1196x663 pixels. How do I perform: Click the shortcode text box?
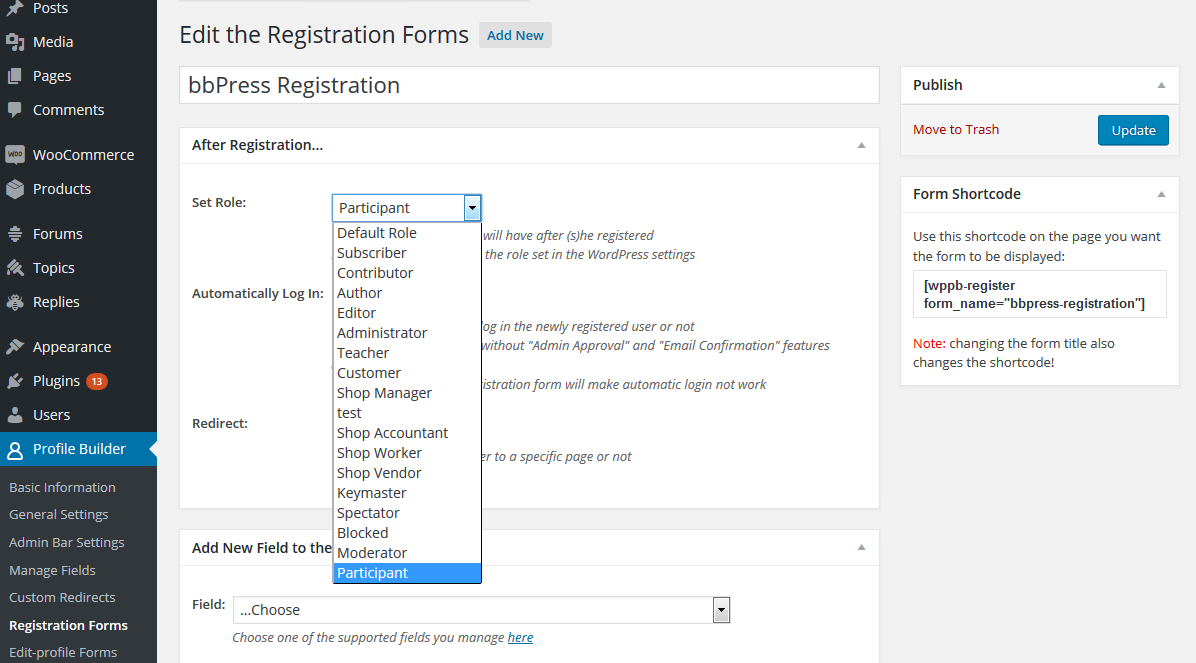point(1039,294)
